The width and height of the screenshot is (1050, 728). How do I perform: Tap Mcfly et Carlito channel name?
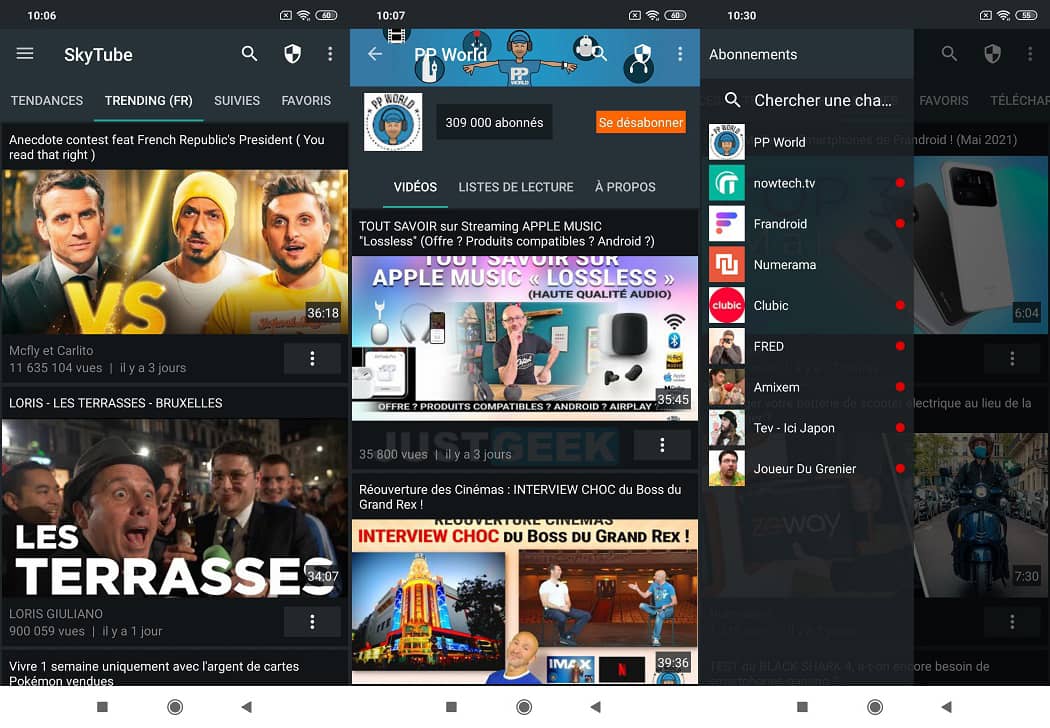(51, 350)
